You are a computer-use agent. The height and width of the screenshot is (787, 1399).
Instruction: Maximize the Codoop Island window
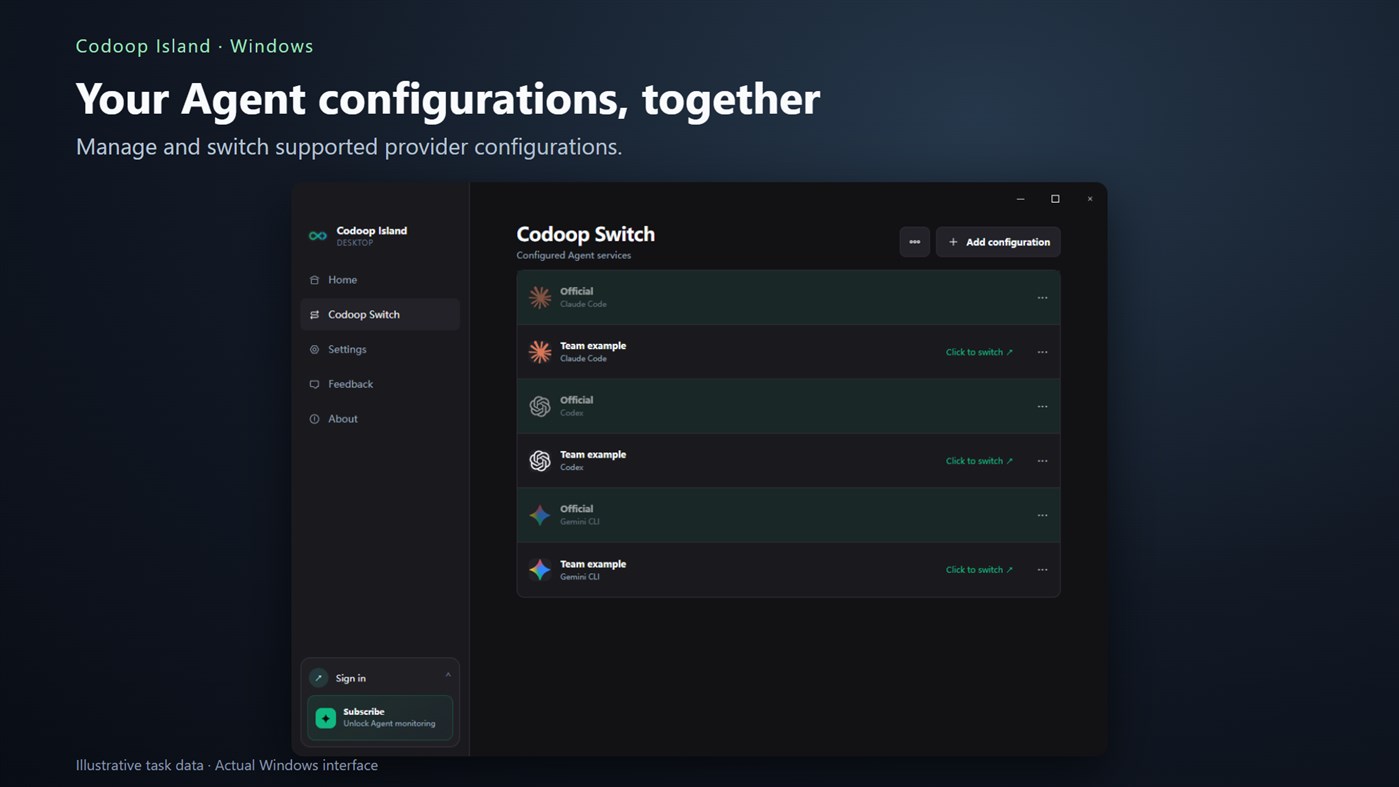1055,199
